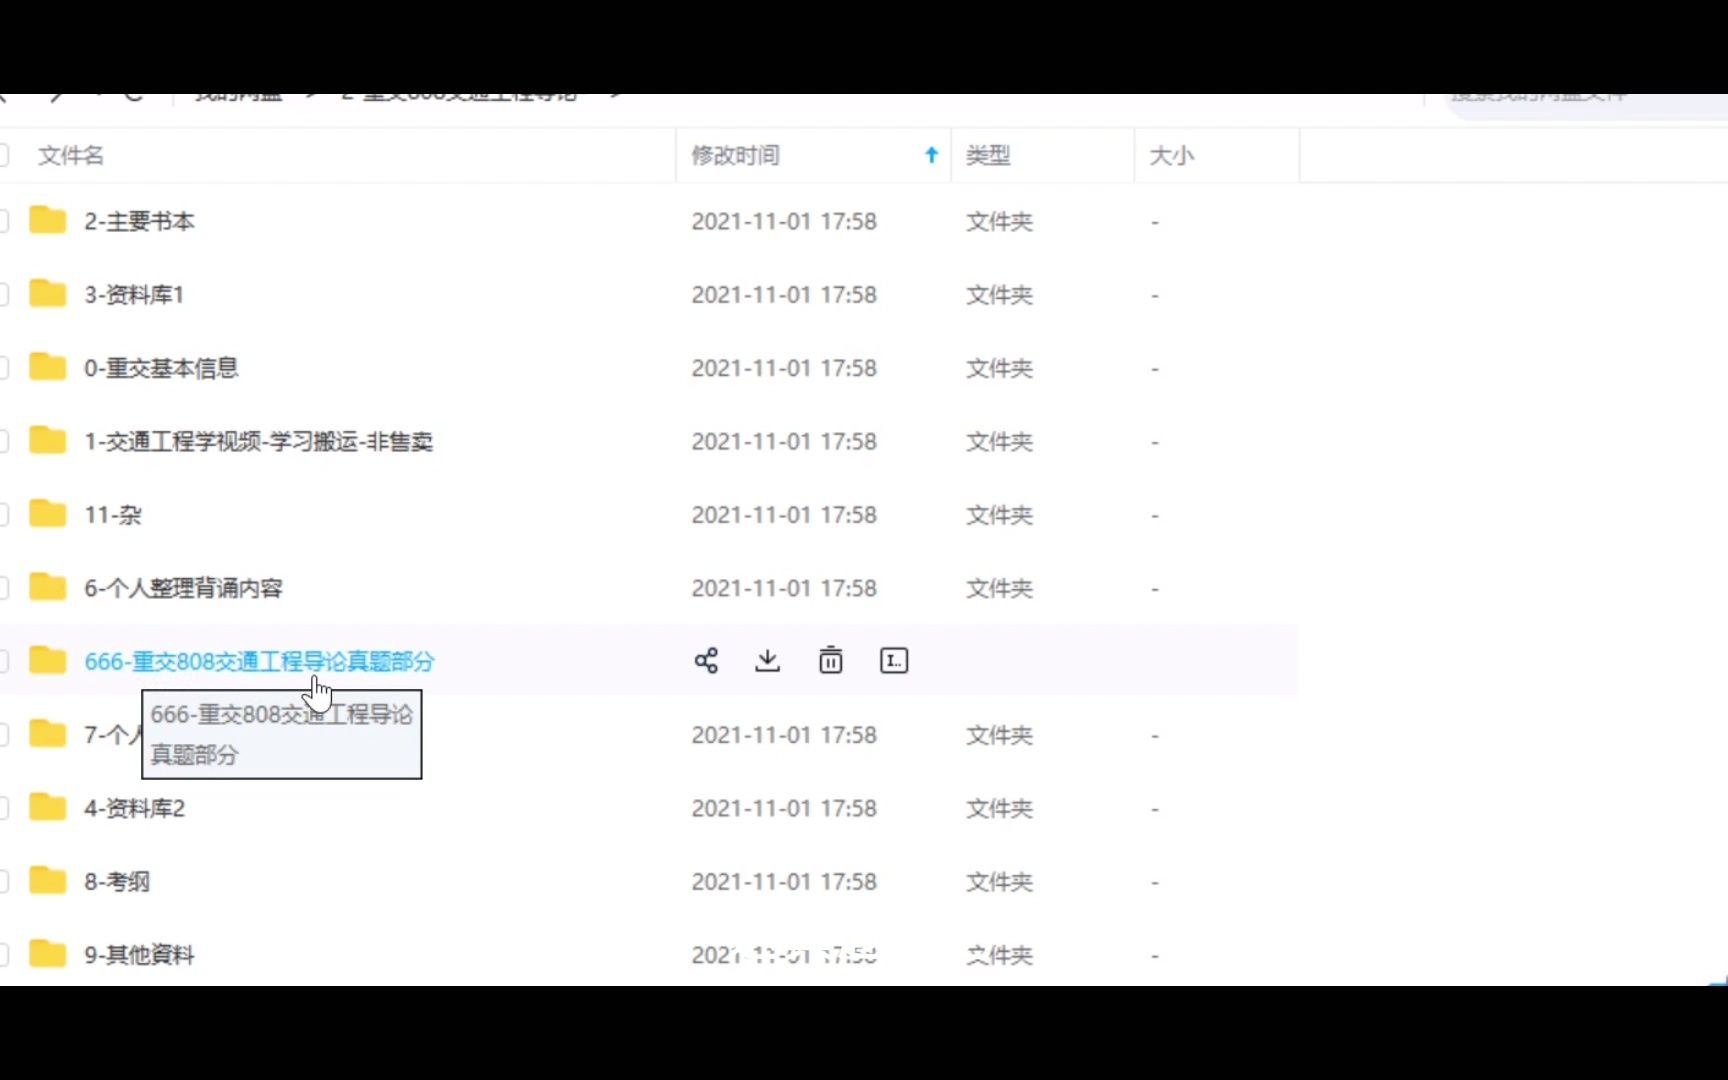This screenshot has height=1080, width=1728.
Task: Open the 1-交通工程学视频-学习搬运-非售卖 folder
Action: 258,441
